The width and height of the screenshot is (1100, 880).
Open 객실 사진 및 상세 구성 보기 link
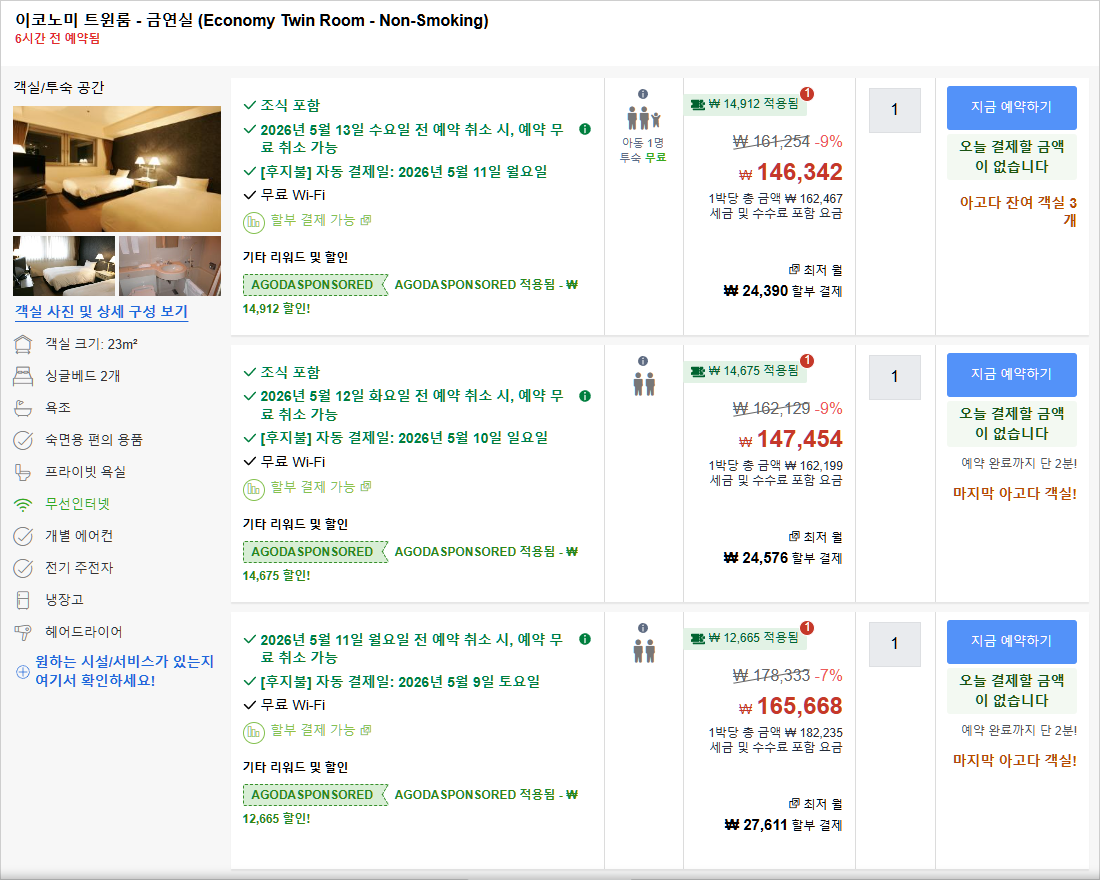(101, 311)
